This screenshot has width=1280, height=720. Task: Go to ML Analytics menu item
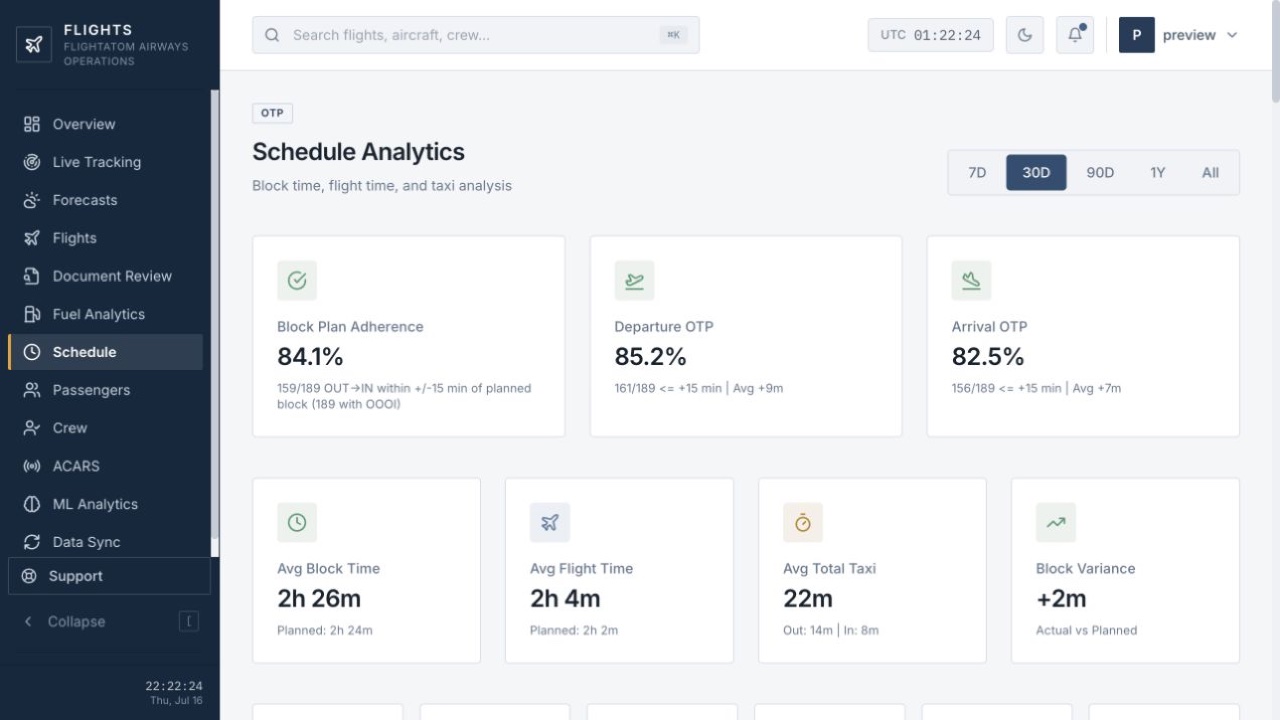105,504
